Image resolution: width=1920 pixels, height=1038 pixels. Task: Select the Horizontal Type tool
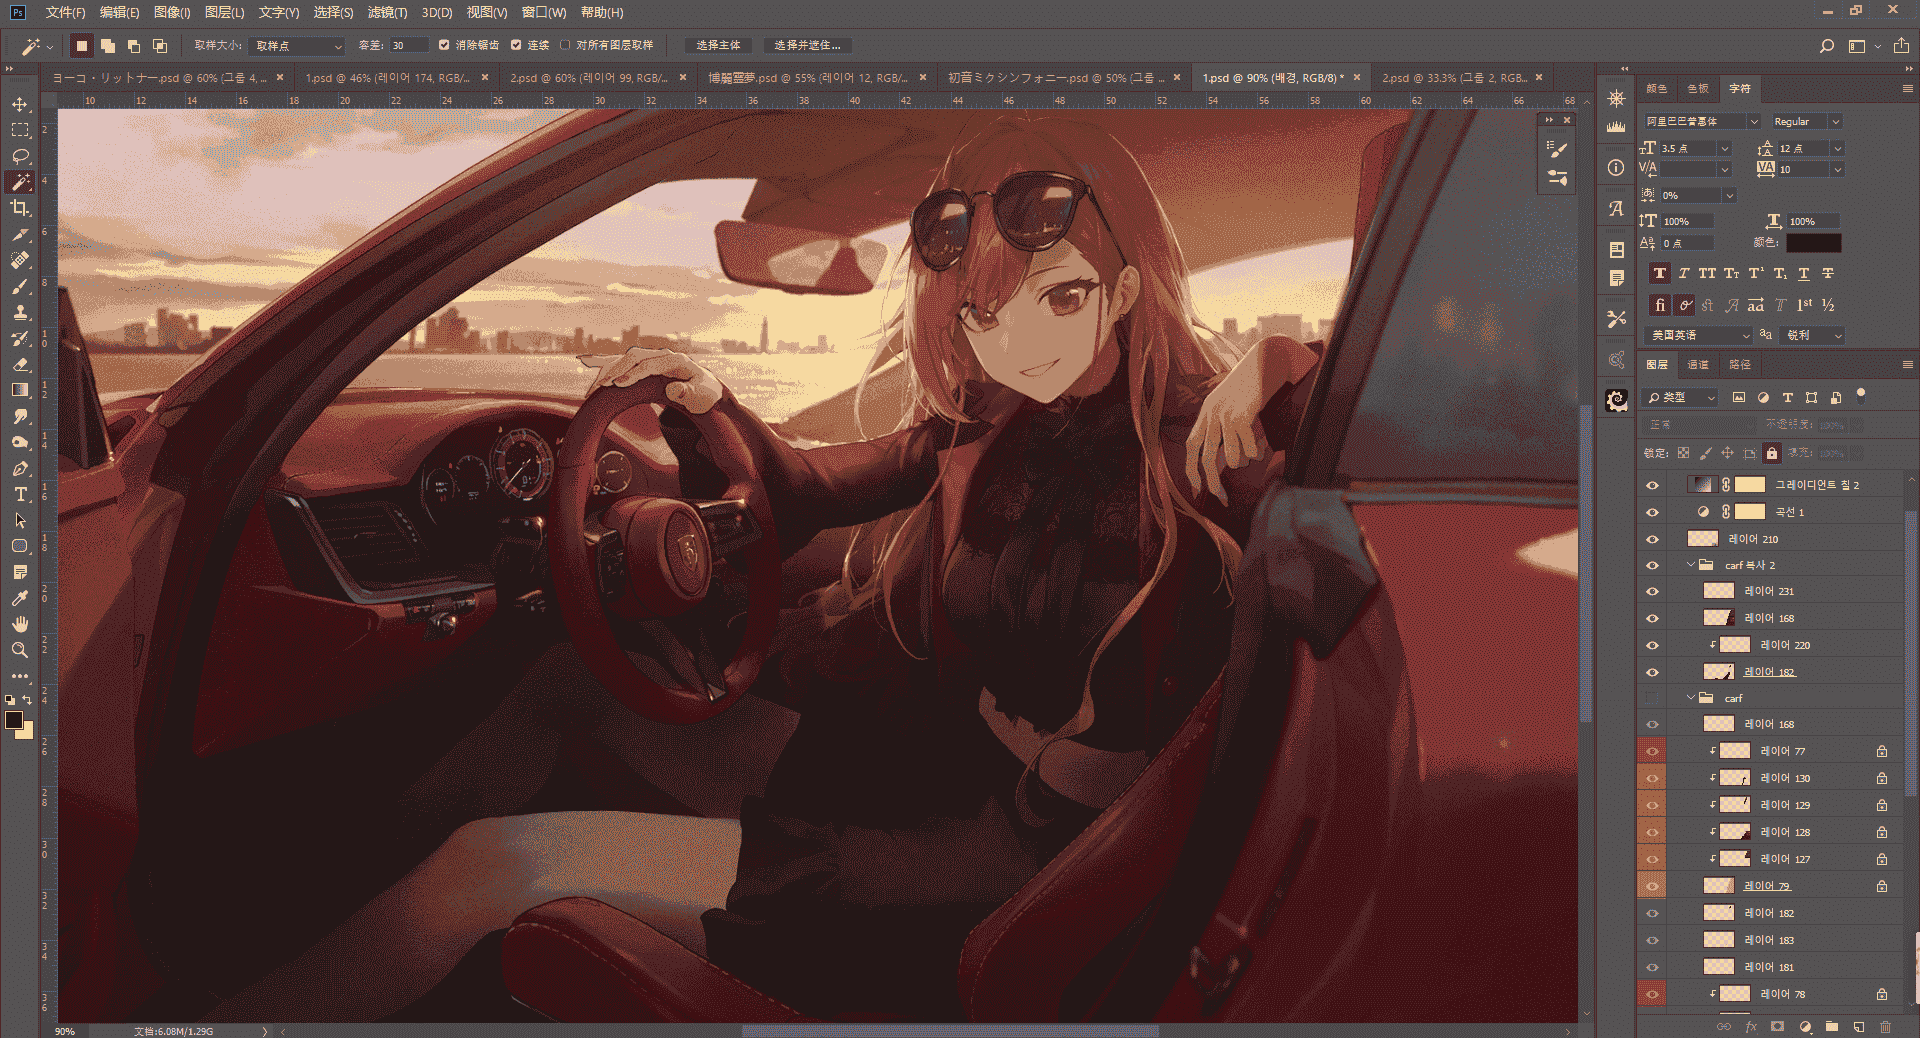click(20, 494)
